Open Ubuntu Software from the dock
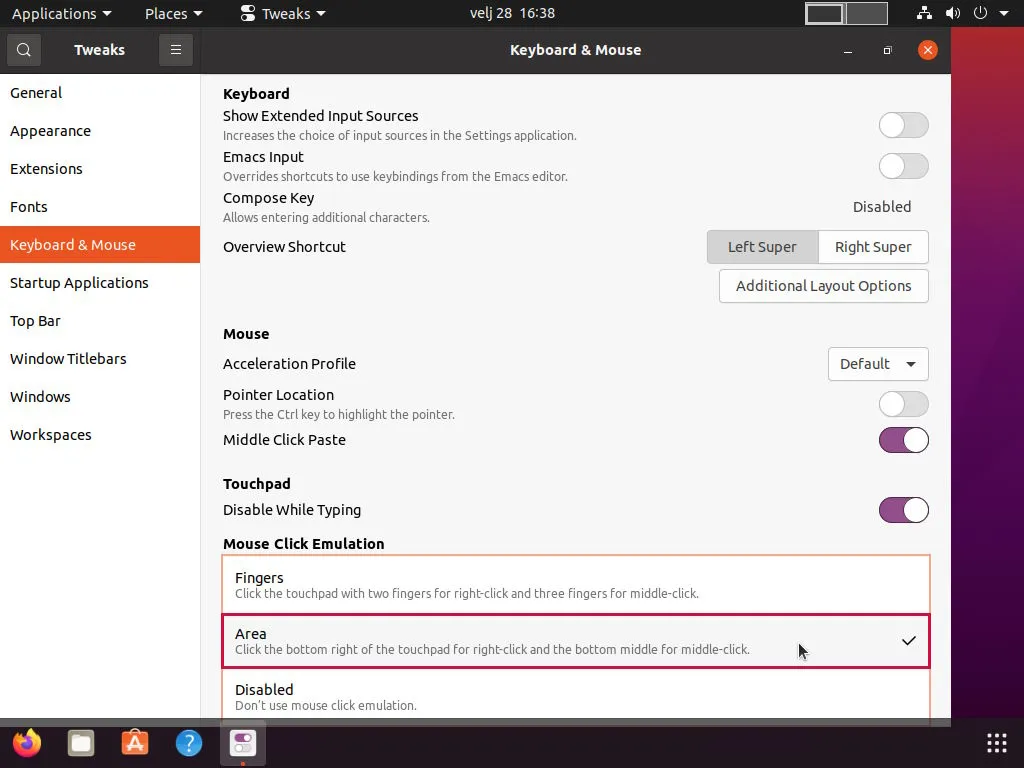The width and height of the screenshot is (1024, 768). (x=135, y=743)
